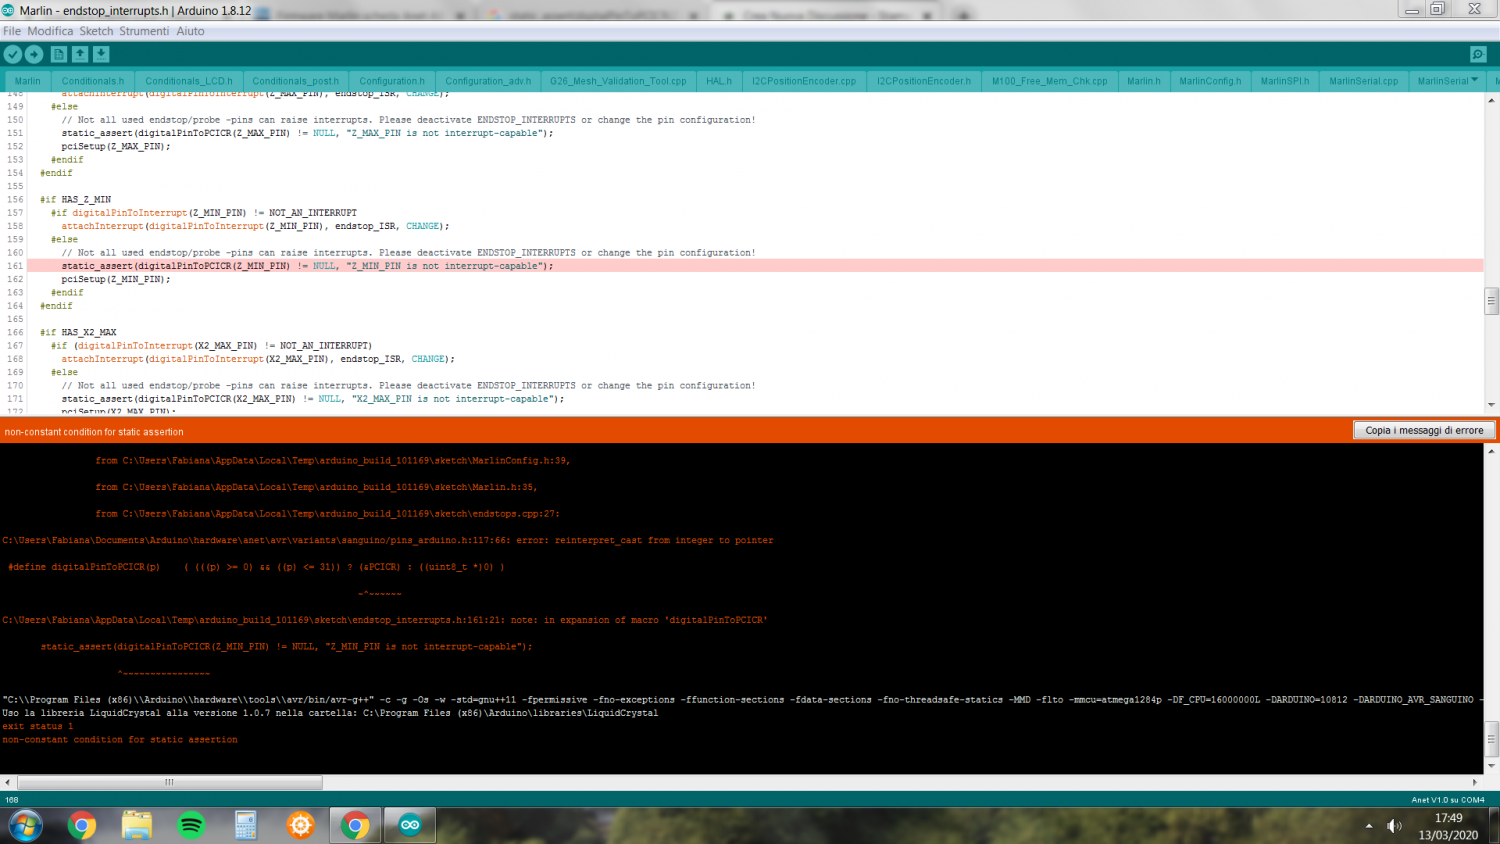Click highlighted static_assert Z_MIN_PIN line 161
This screenshot has width=1500, height=844.
click(755, 266)
